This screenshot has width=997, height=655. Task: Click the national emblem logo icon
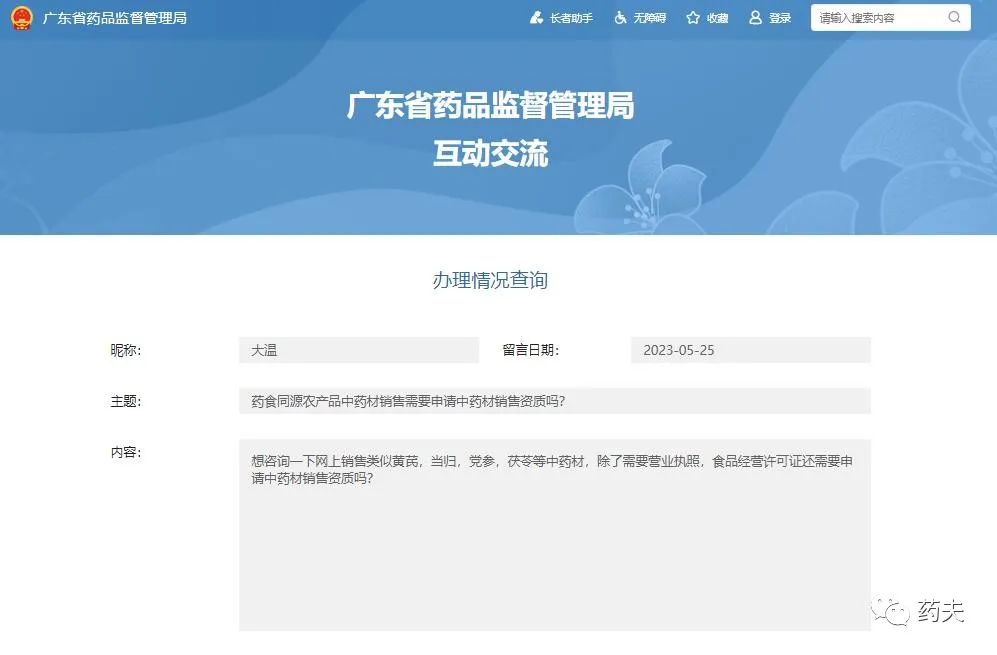[x=22, y=18]
